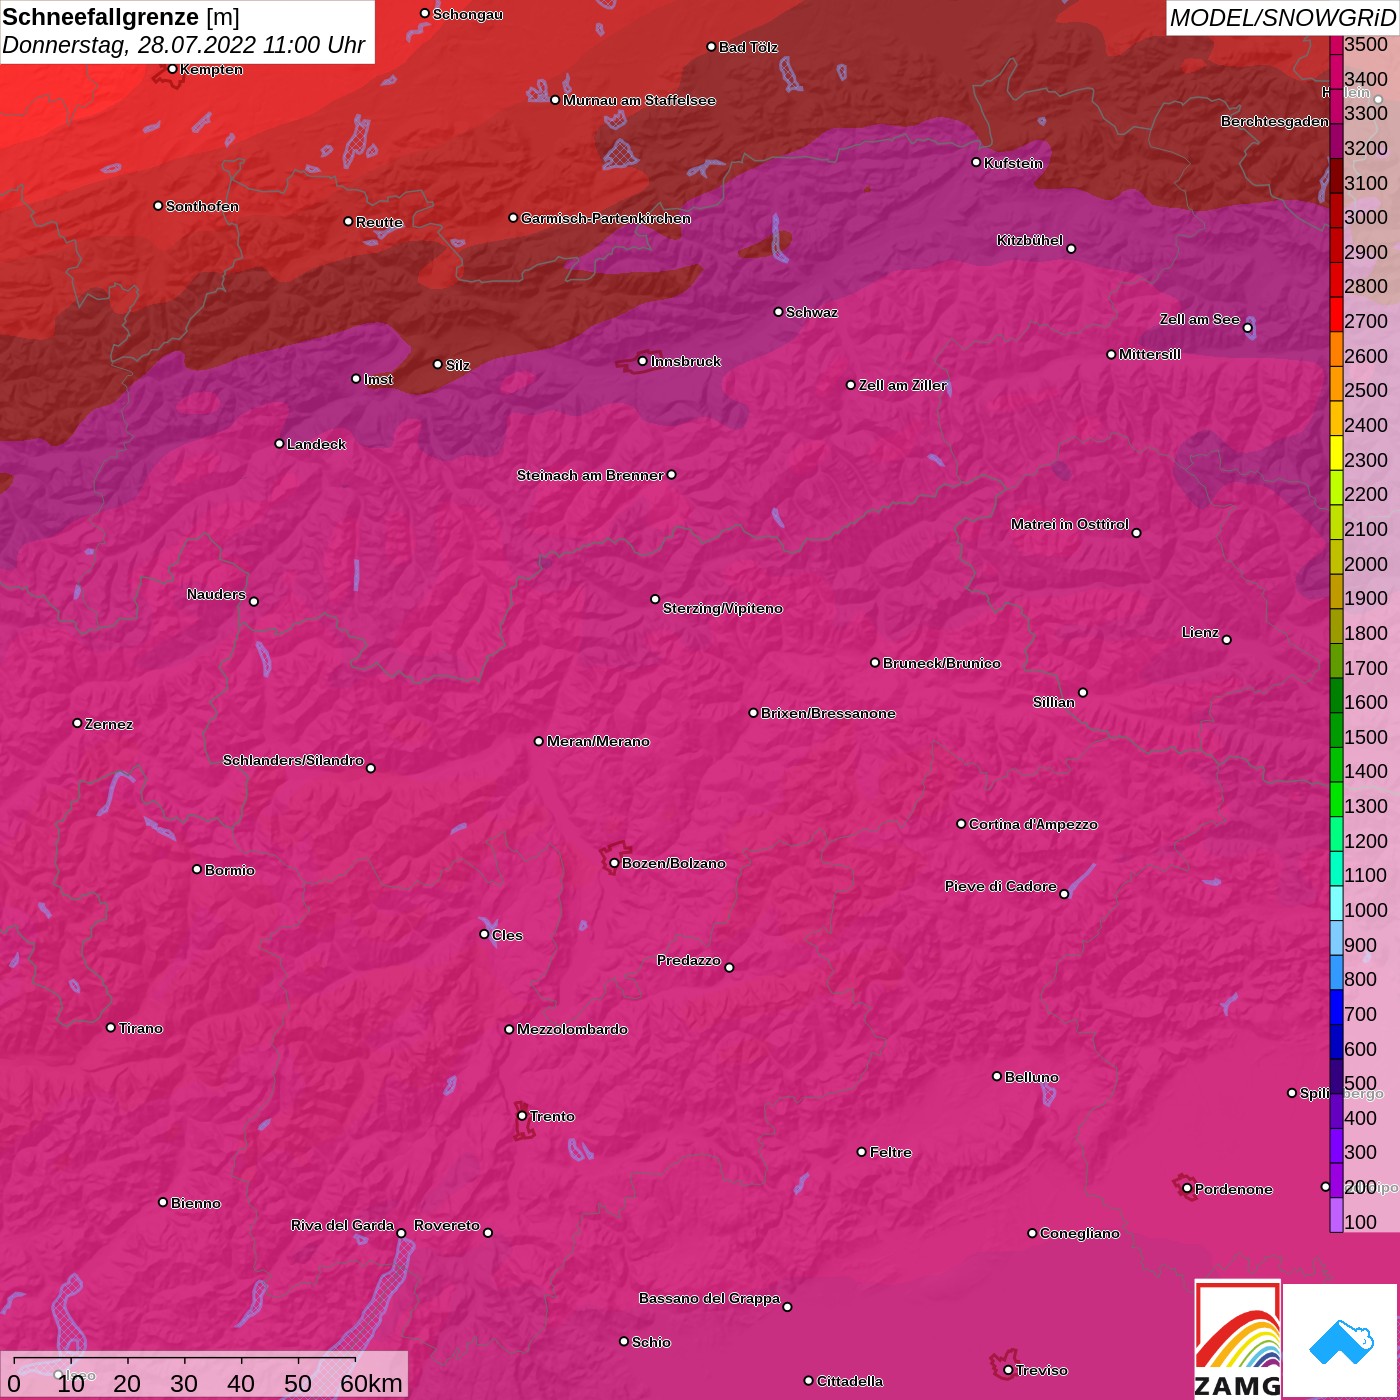Click the 1500 green legend swatch

point(1336,730)
